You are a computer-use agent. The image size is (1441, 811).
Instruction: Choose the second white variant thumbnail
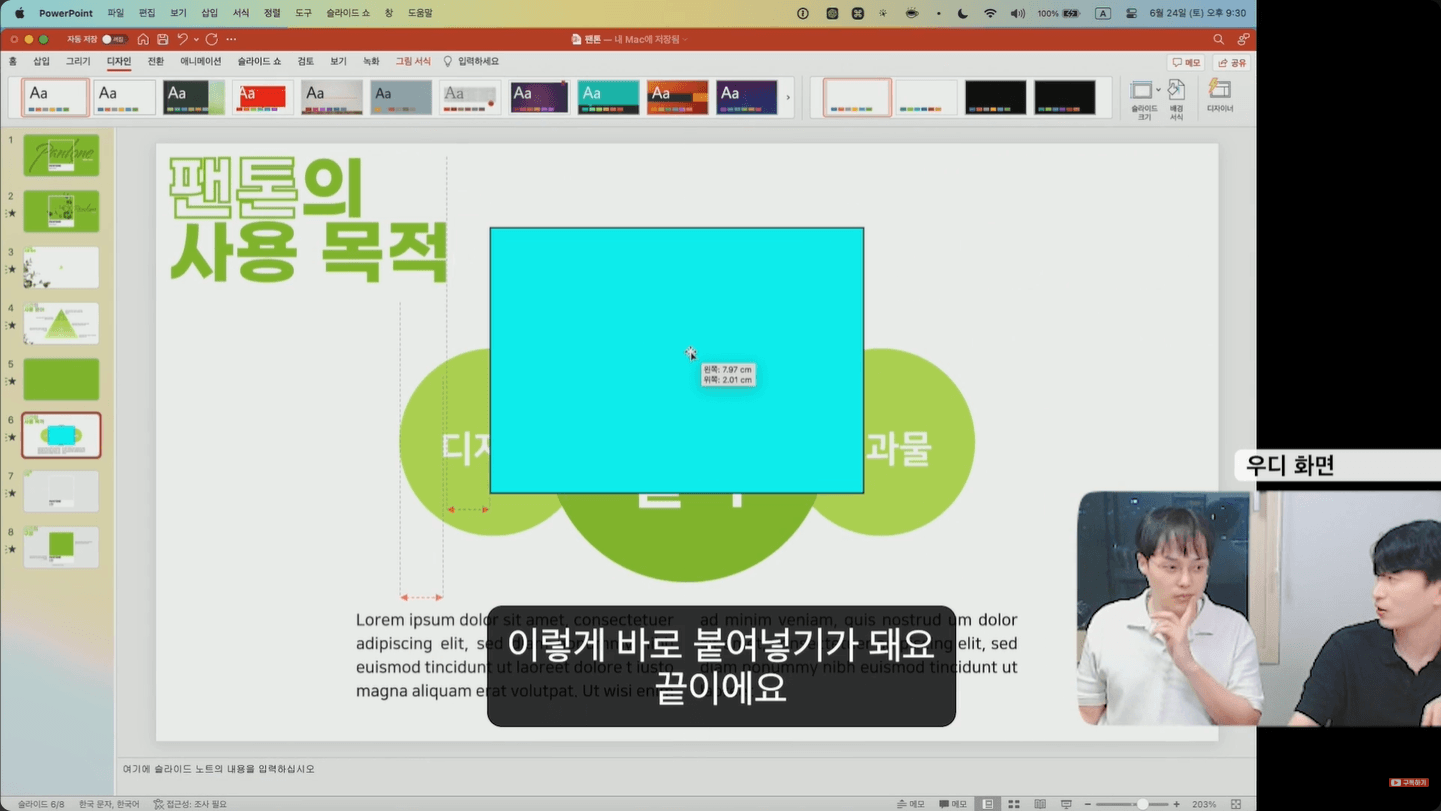tap(926, 98)
